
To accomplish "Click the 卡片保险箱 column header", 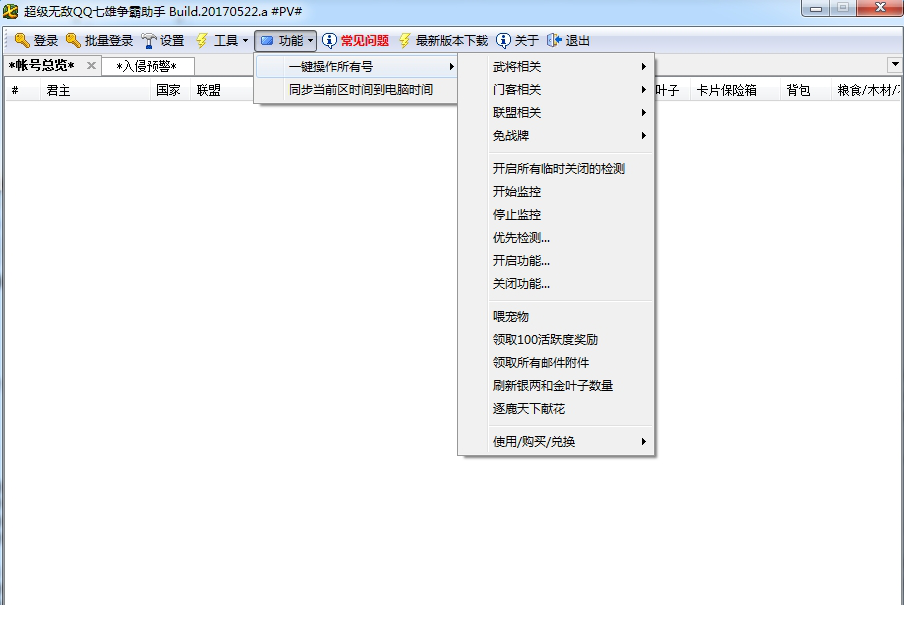I will (x=735, y=91).
